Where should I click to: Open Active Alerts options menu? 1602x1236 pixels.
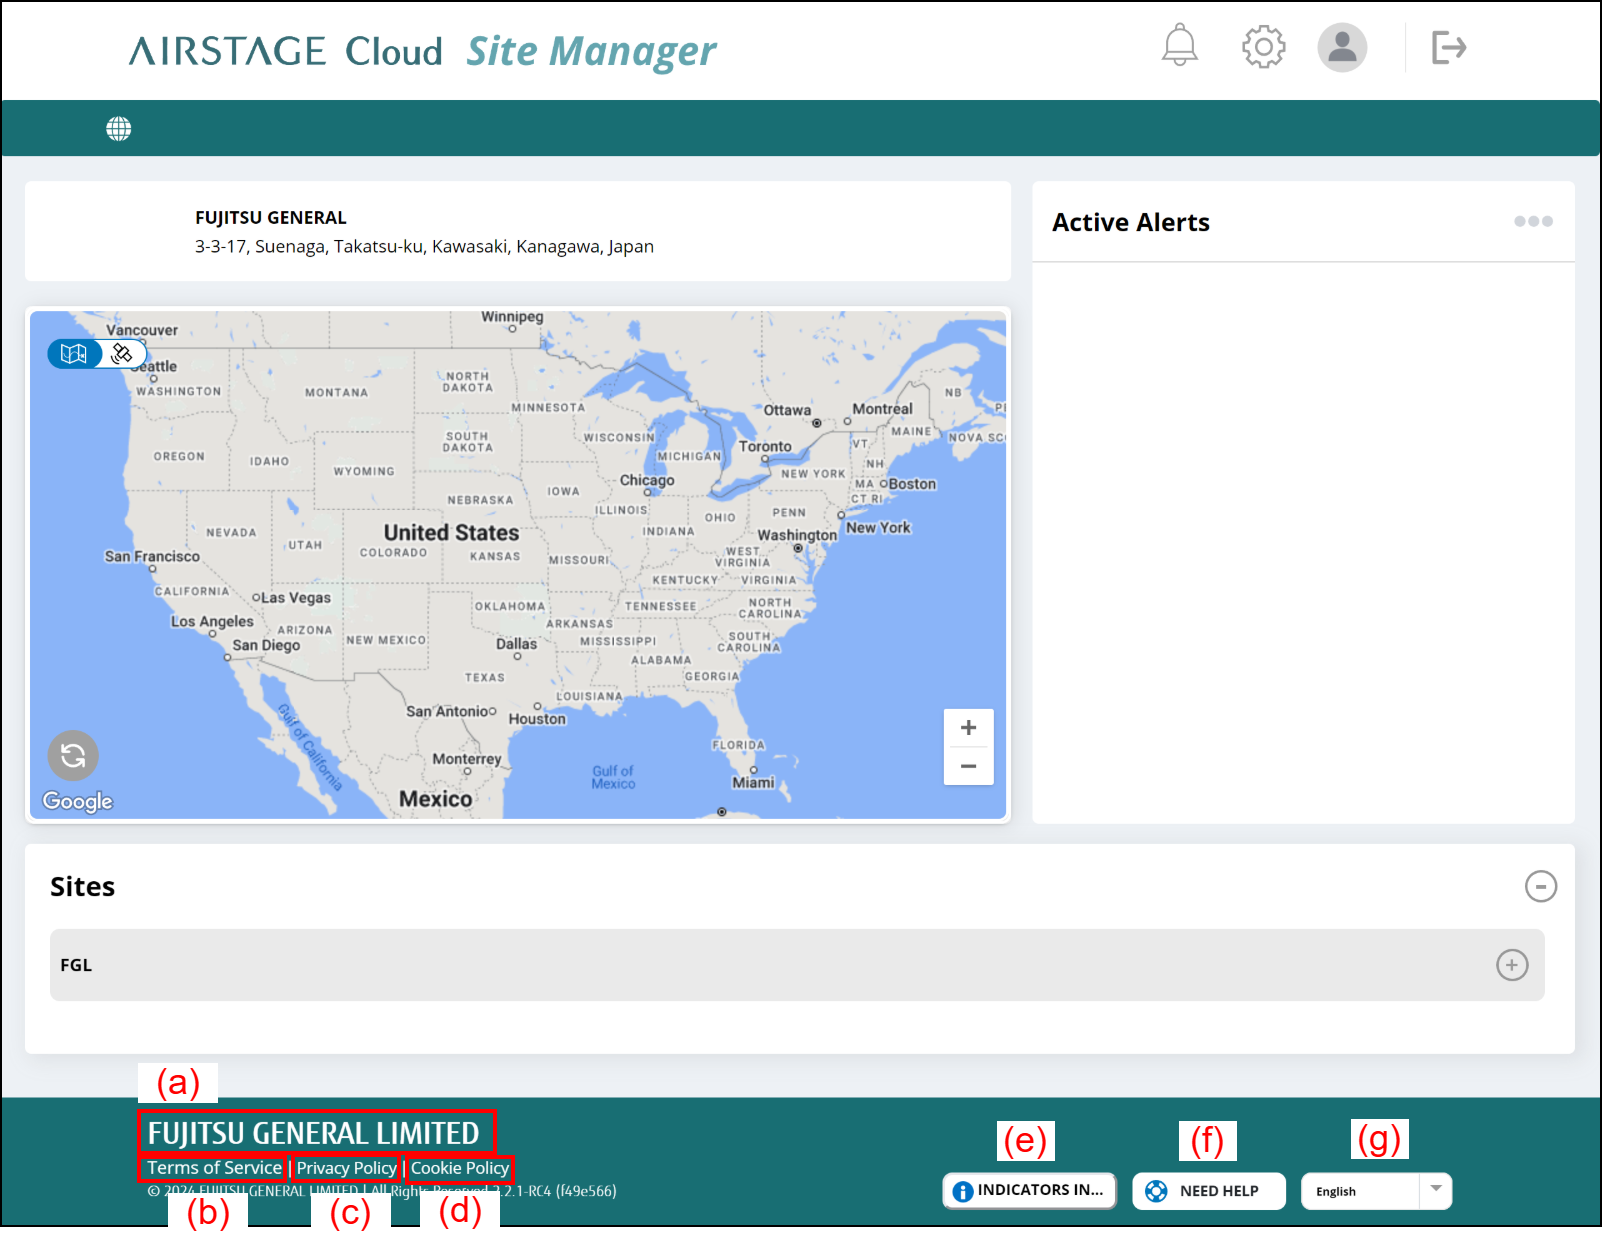pyautogui.click(x=1532, y=221)
